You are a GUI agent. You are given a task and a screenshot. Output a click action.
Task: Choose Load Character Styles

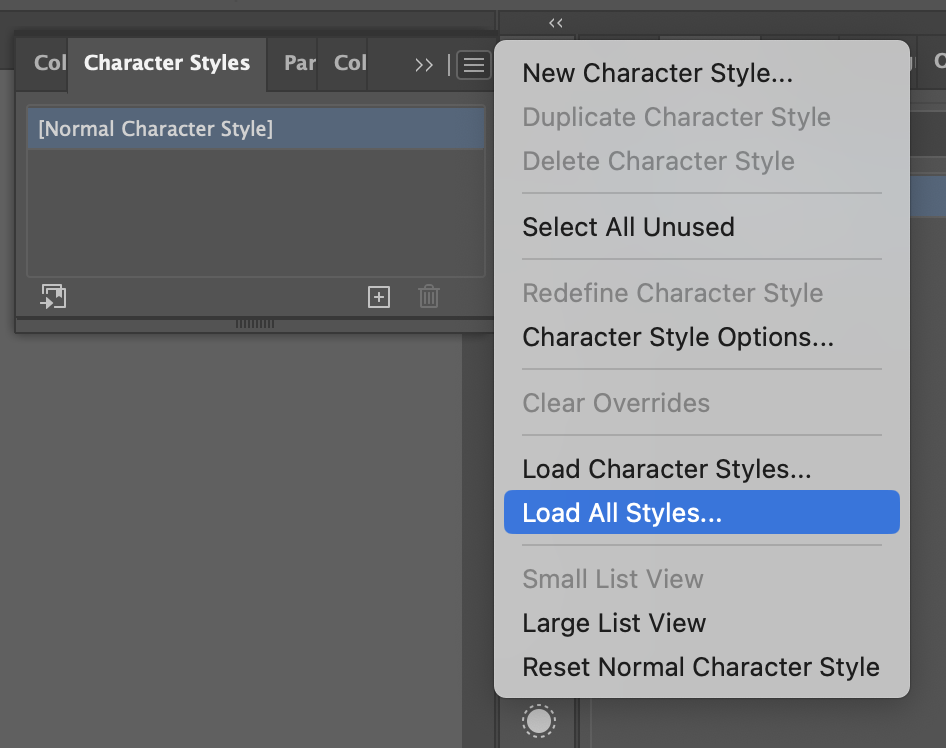click(666, 468)
